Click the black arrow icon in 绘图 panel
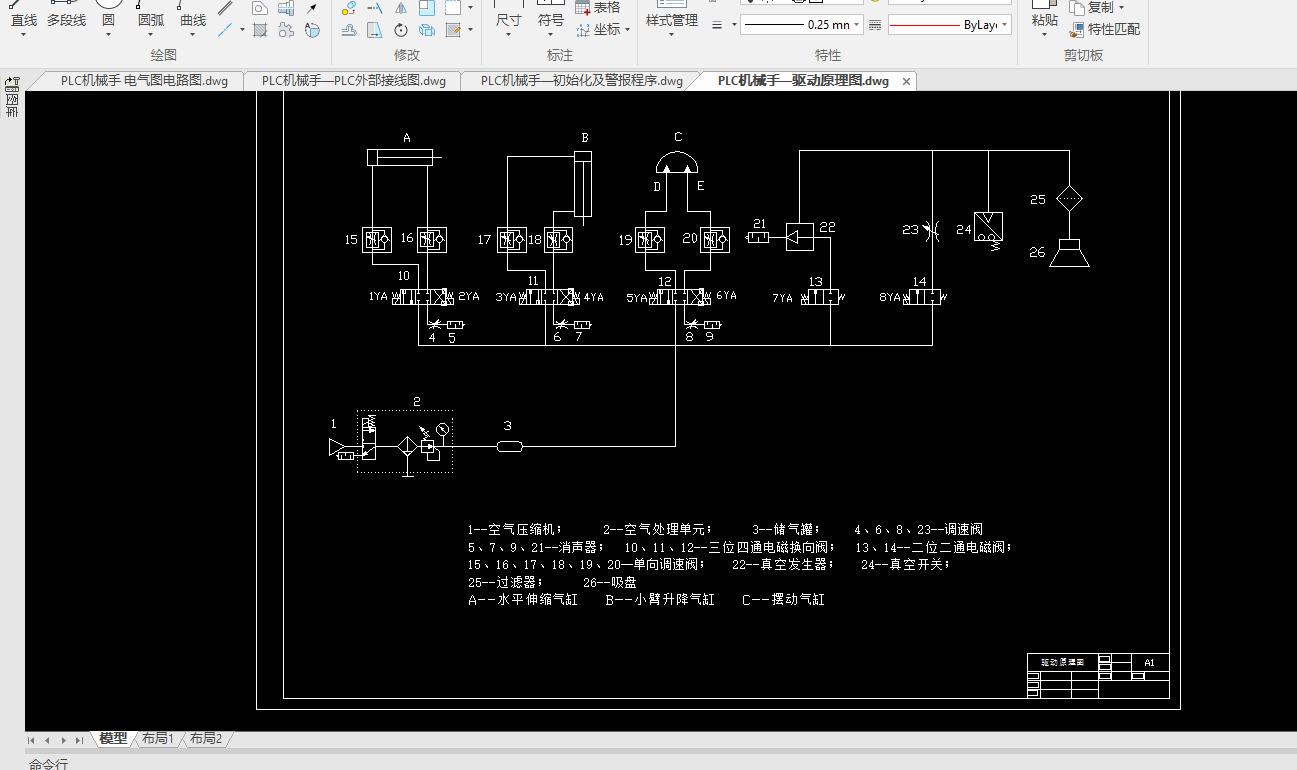Screen dimensions: 1297x770 (x=312, y=8)
